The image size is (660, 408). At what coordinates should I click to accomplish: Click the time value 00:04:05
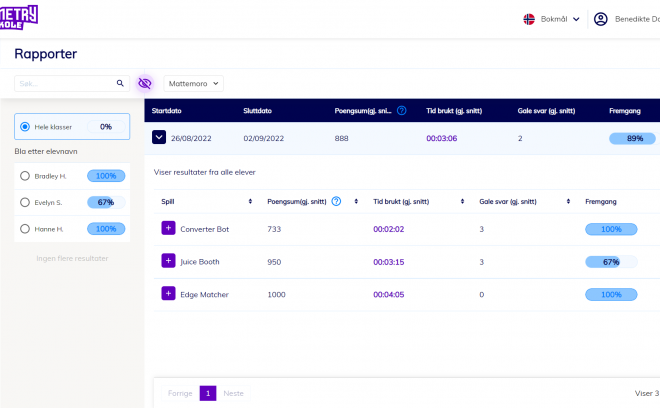click(x=389, y=294)
